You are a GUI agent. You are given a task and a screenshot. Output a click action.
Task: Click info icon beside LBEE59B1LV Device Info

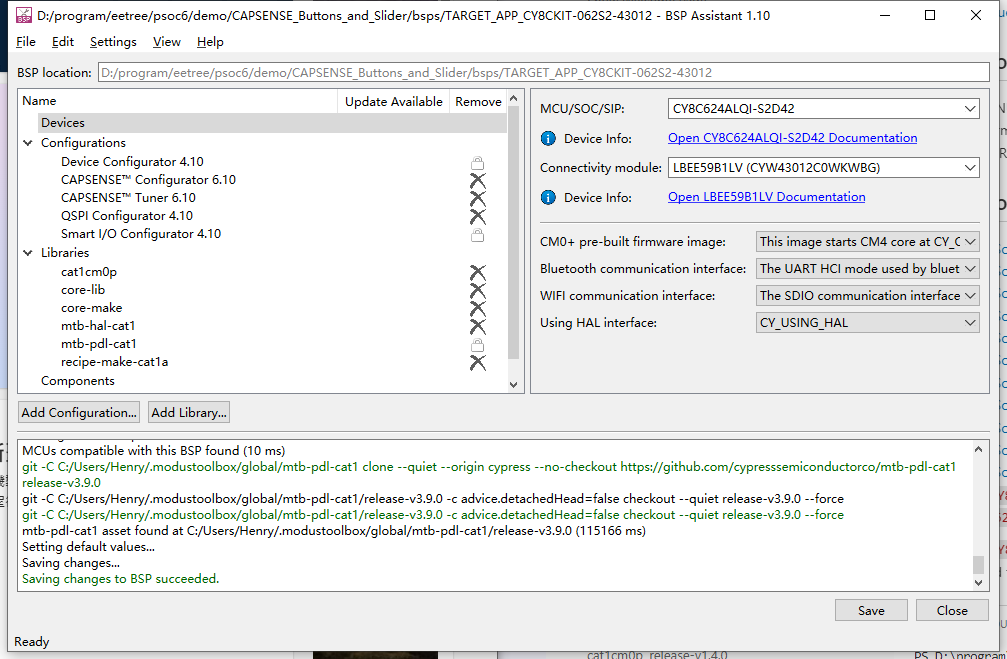548,197
